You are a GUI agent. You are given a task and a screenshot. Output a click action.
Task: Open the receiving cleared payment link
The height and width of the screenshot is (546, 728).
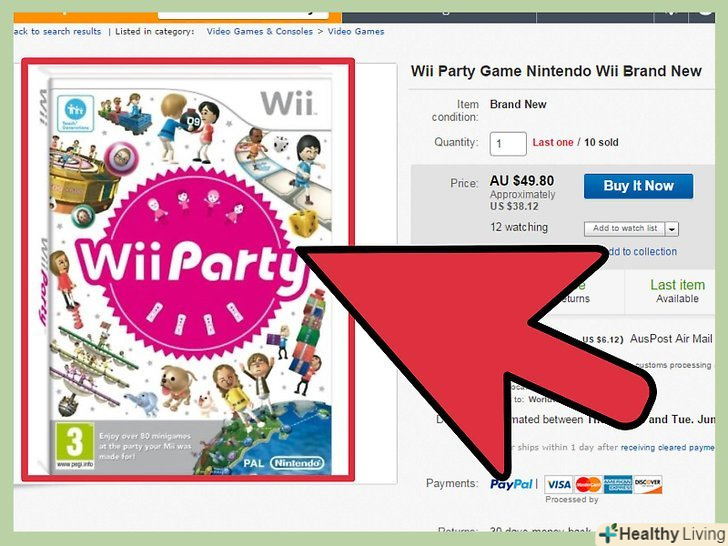(x=668, y=448)
